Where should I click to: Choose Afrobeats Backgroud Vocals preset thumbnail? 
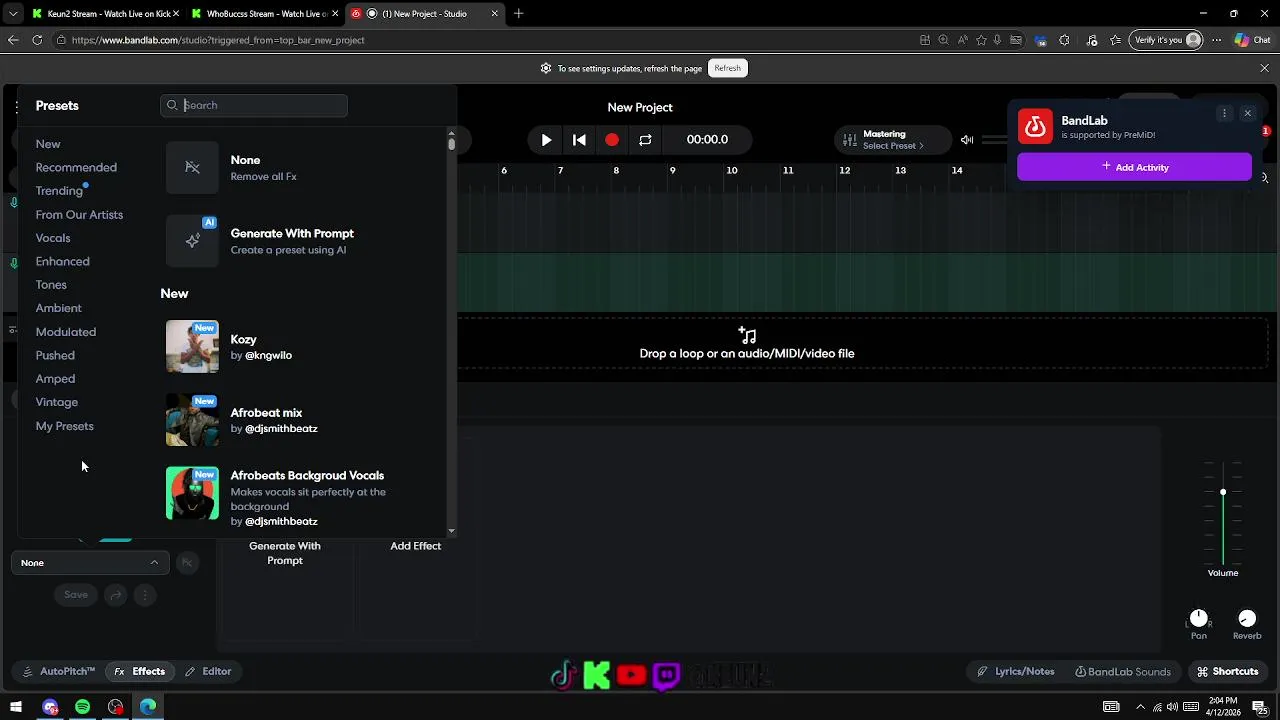[192, 493]
